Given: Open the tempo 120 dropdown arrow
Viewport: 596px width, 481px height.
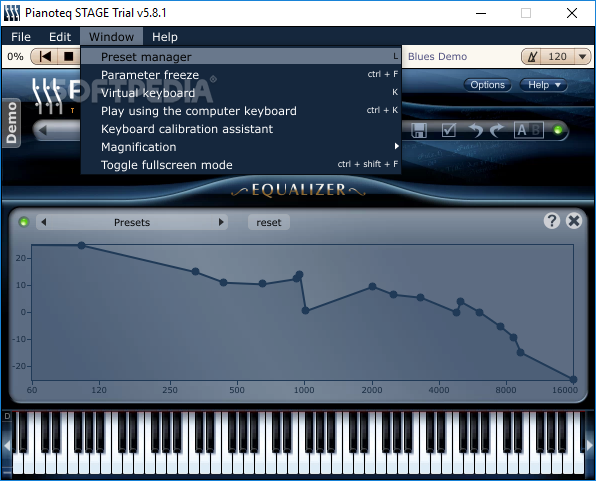Looking at the screenshot, I should [582, 57].
